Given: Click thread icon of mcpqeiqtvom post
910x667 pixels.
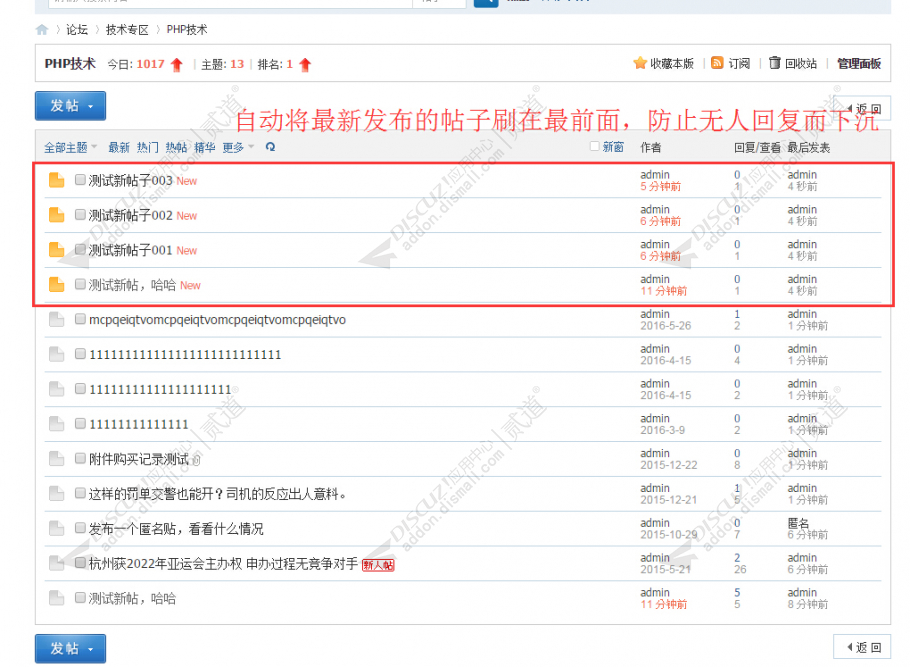Looking at the screenshot, I should pyautogui.click(x=56, y=320).
